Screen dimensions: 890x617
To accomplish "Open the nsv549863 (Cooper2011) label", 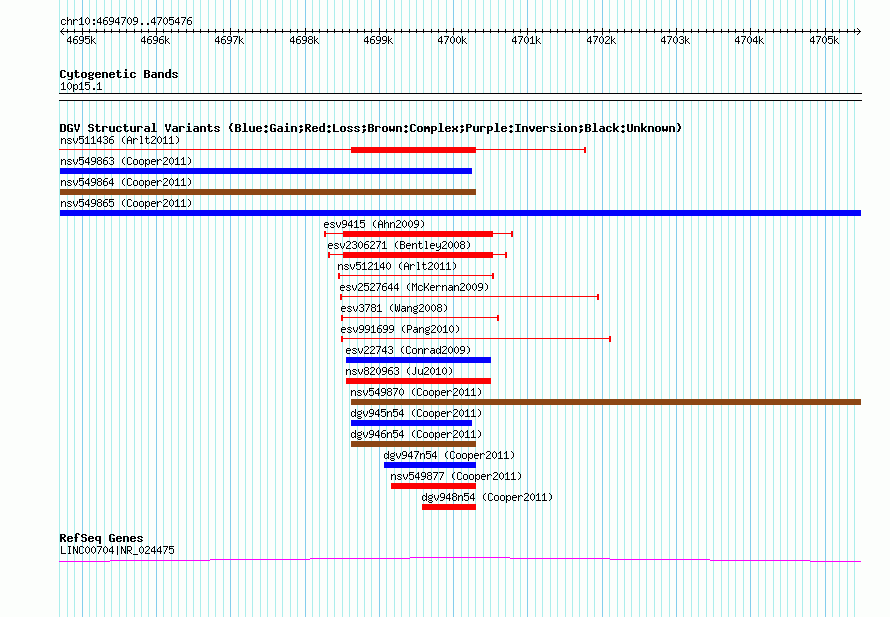I will click(126, 161).
